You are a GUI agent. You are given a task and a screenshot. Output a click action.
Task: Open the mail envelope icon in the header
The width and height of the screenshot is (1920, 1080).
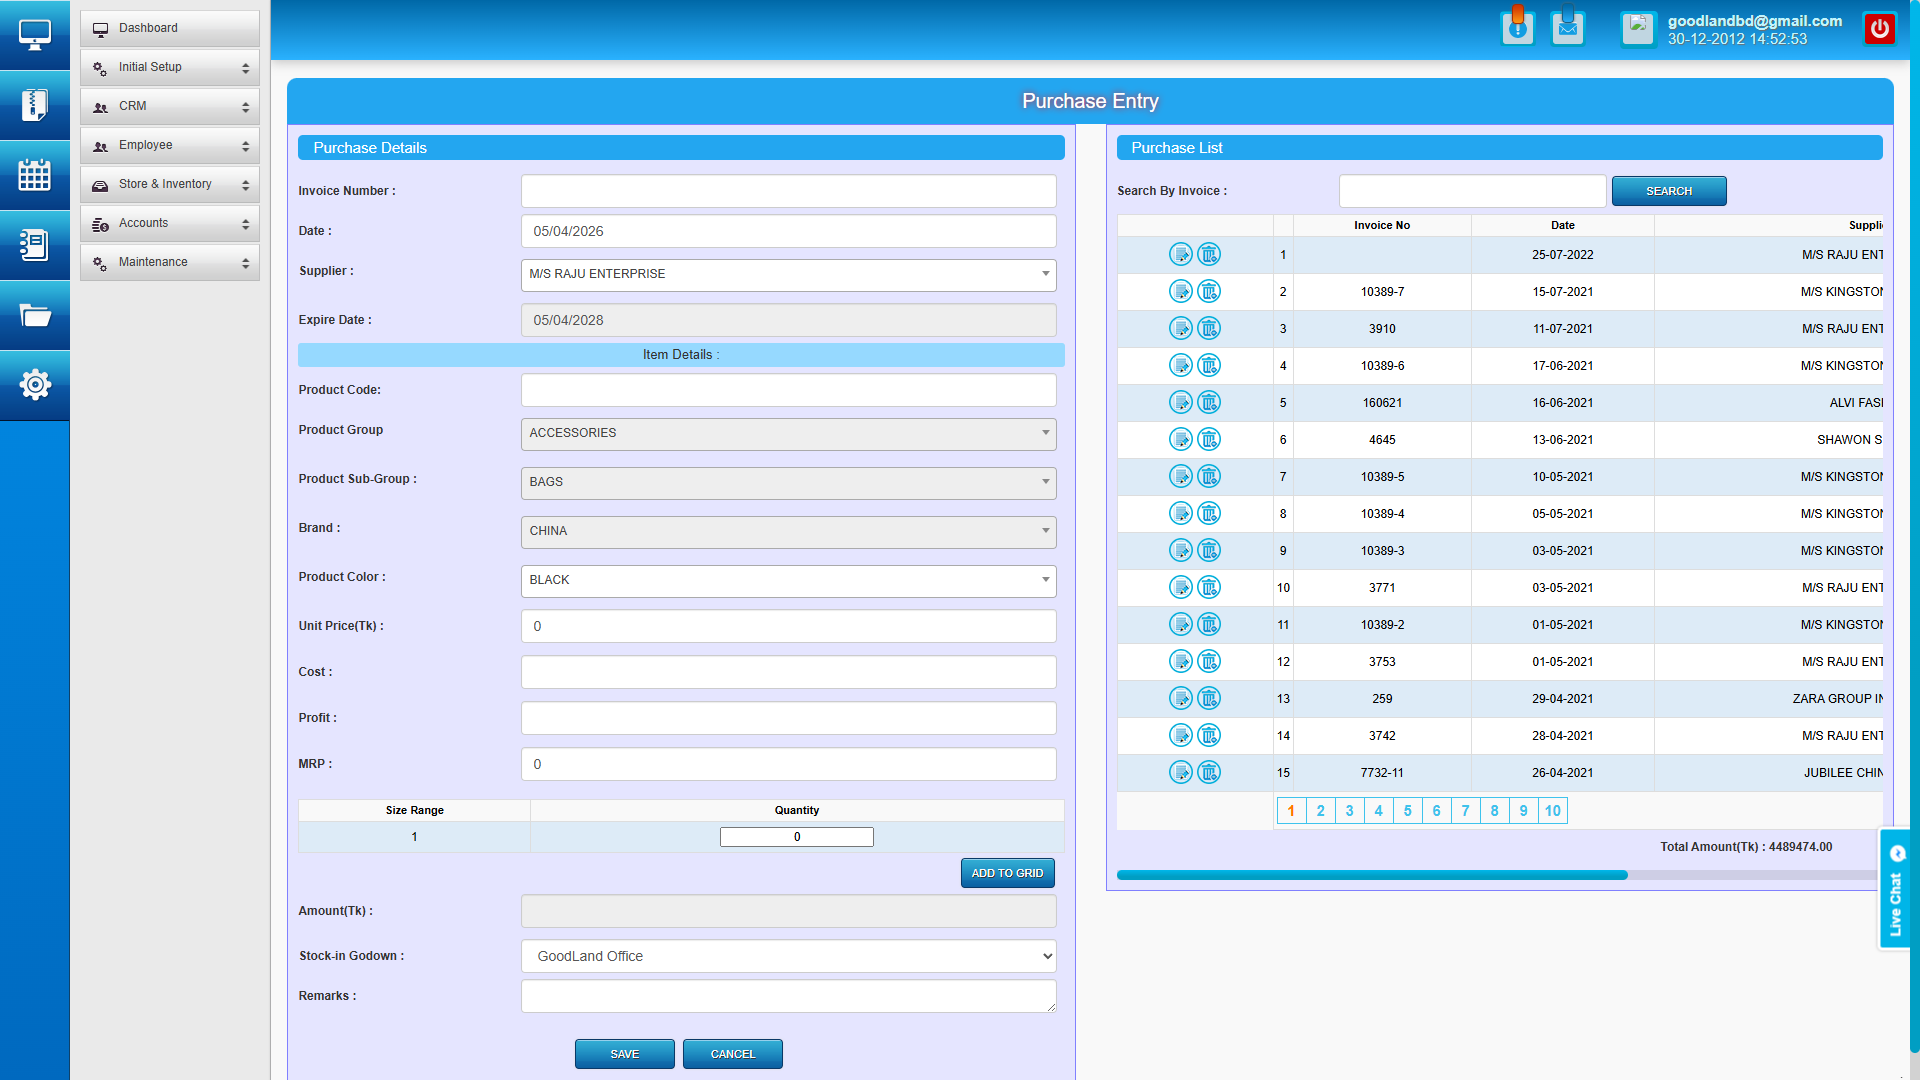coord(1567,28)
